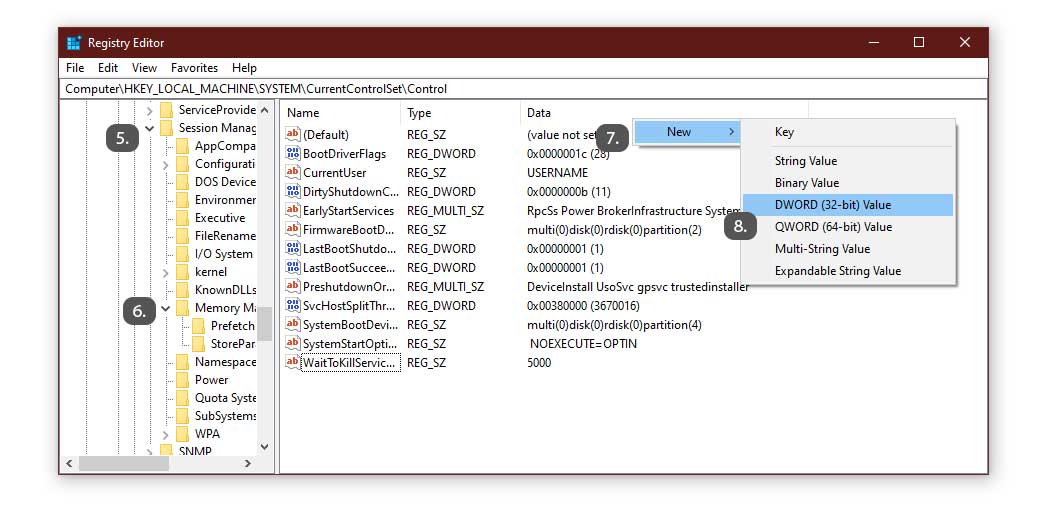Select the EarlyStartServices multi-string icon

pos(292,211)
